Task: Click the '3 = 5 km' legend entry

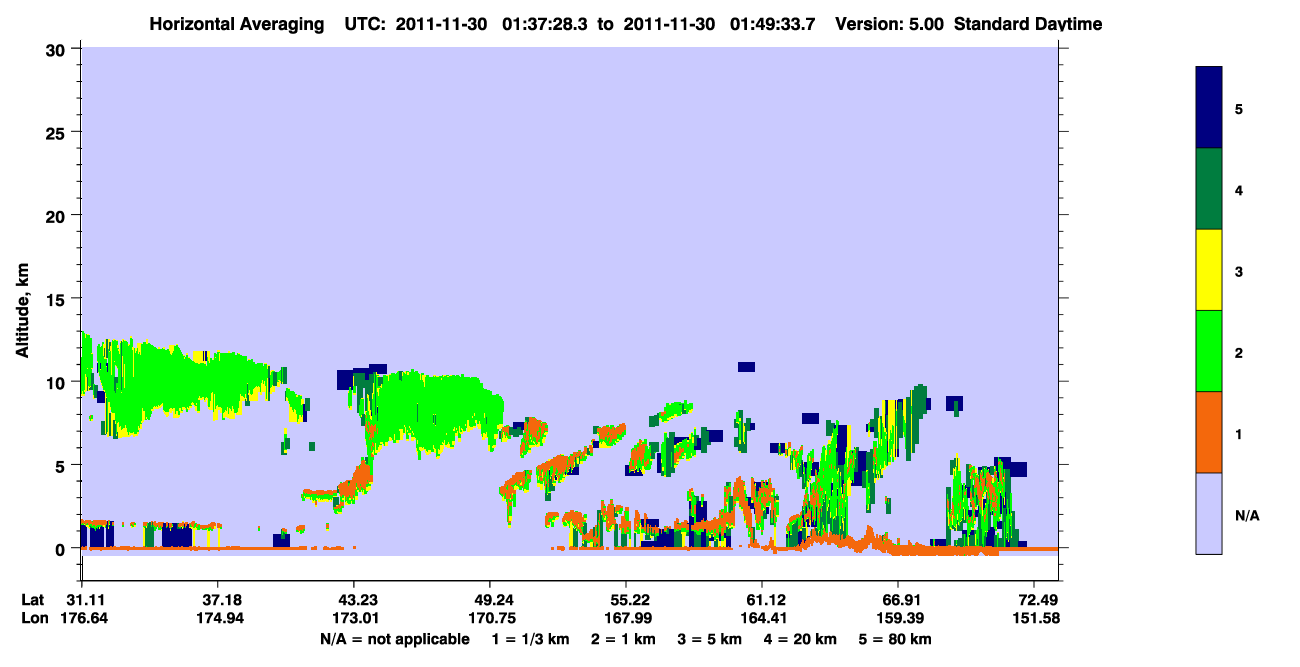Action: [709, 639]
